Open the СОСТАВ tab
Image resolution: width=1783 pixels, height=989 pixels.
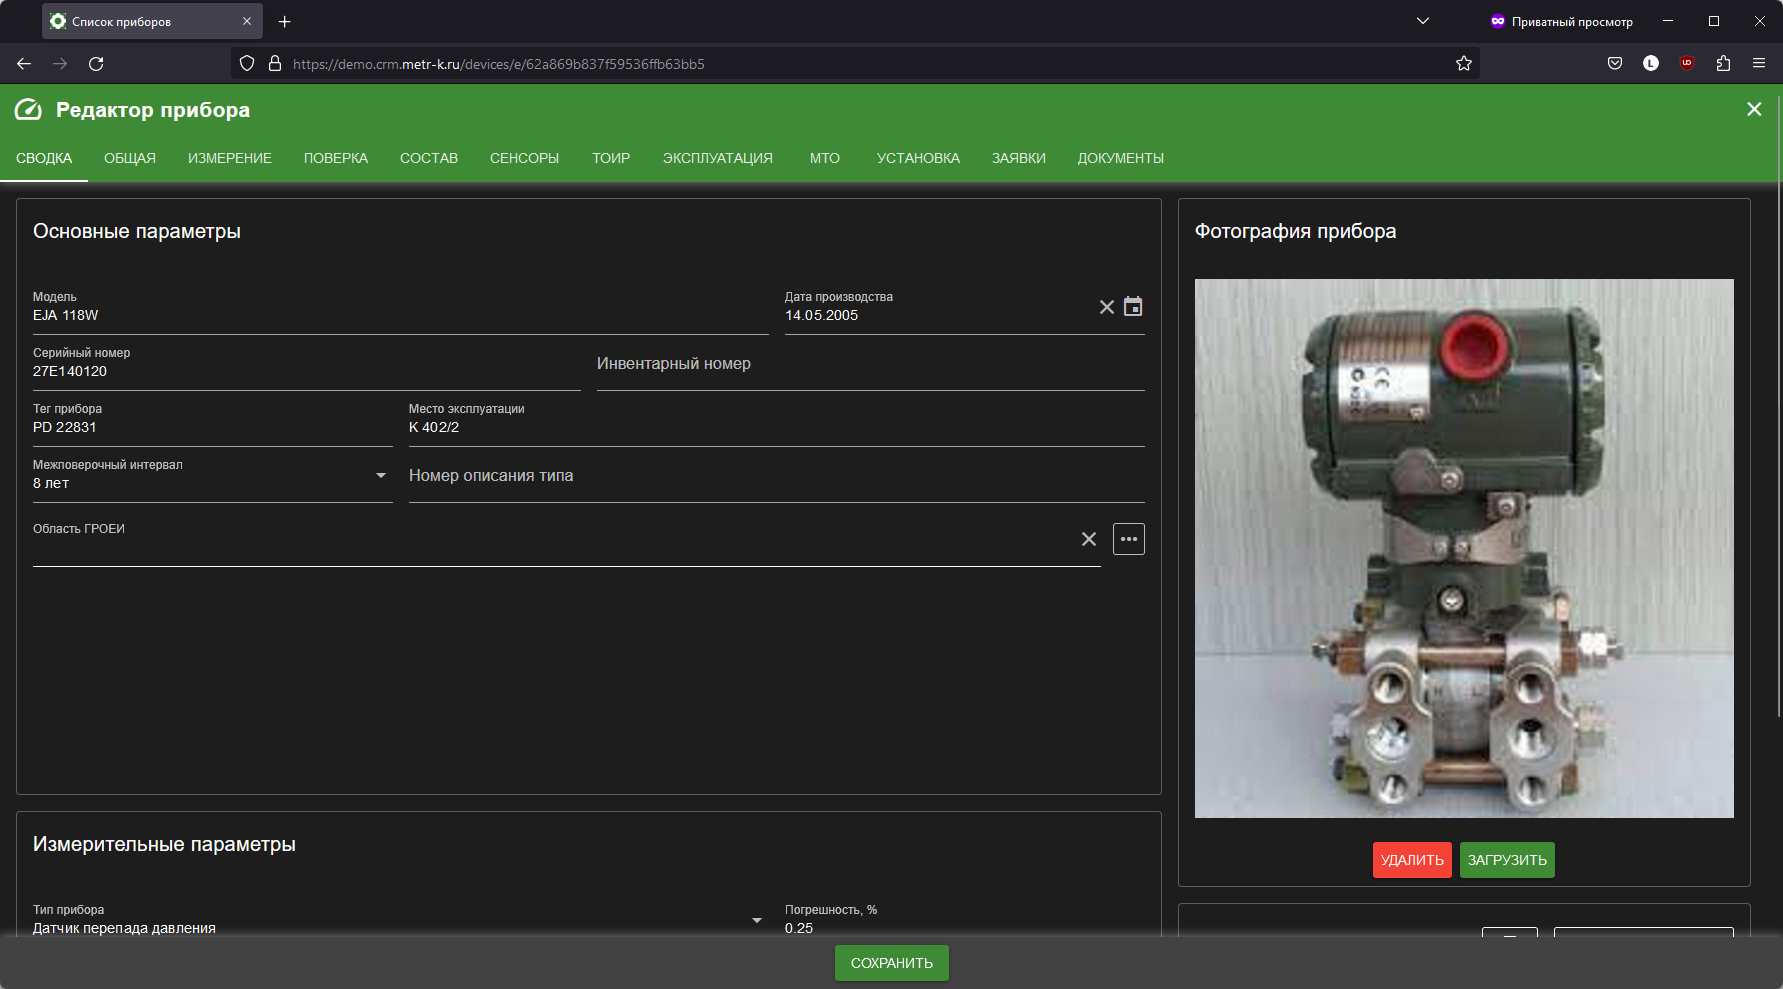click(x=429, y=158)
